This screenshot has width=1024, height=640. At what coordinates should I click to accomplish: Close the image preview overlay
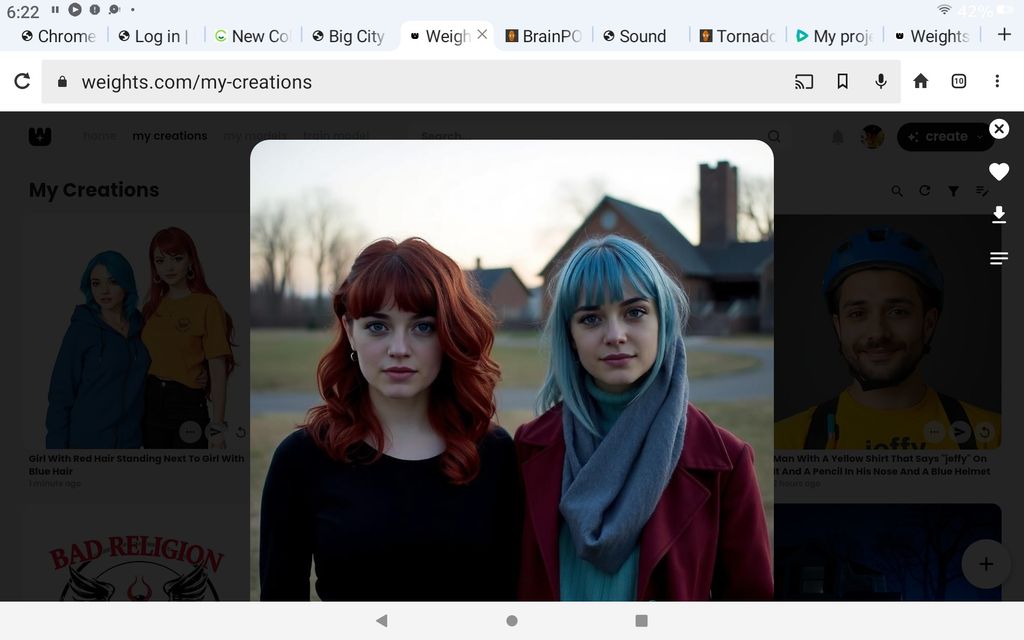coord(999,129)
